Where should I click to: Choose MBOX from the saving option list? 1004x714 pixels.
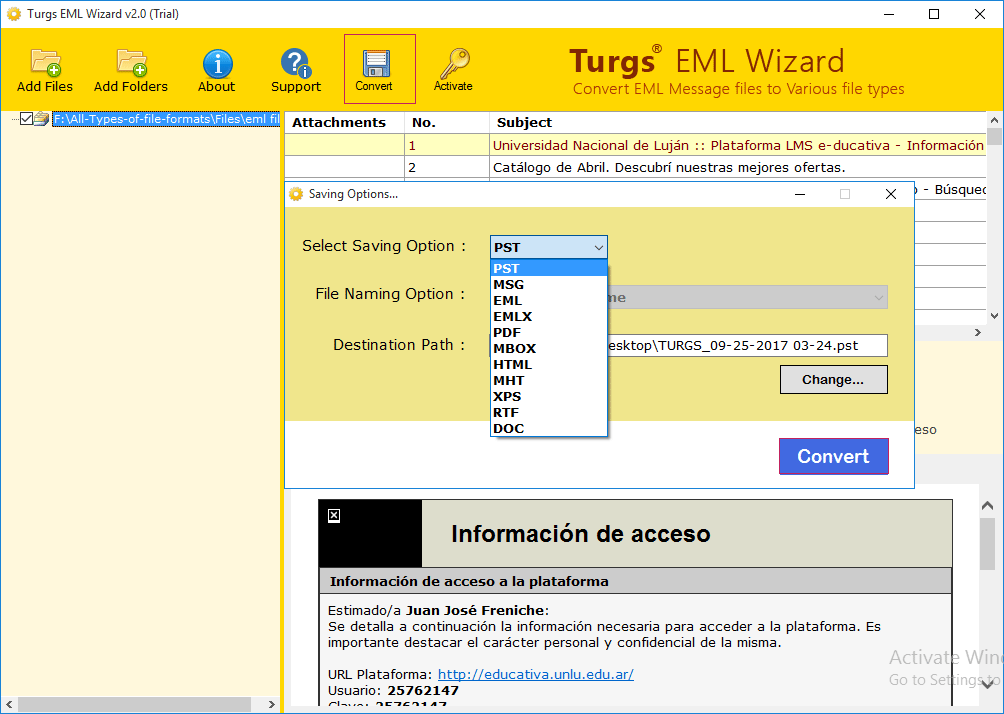pos(549,348)
